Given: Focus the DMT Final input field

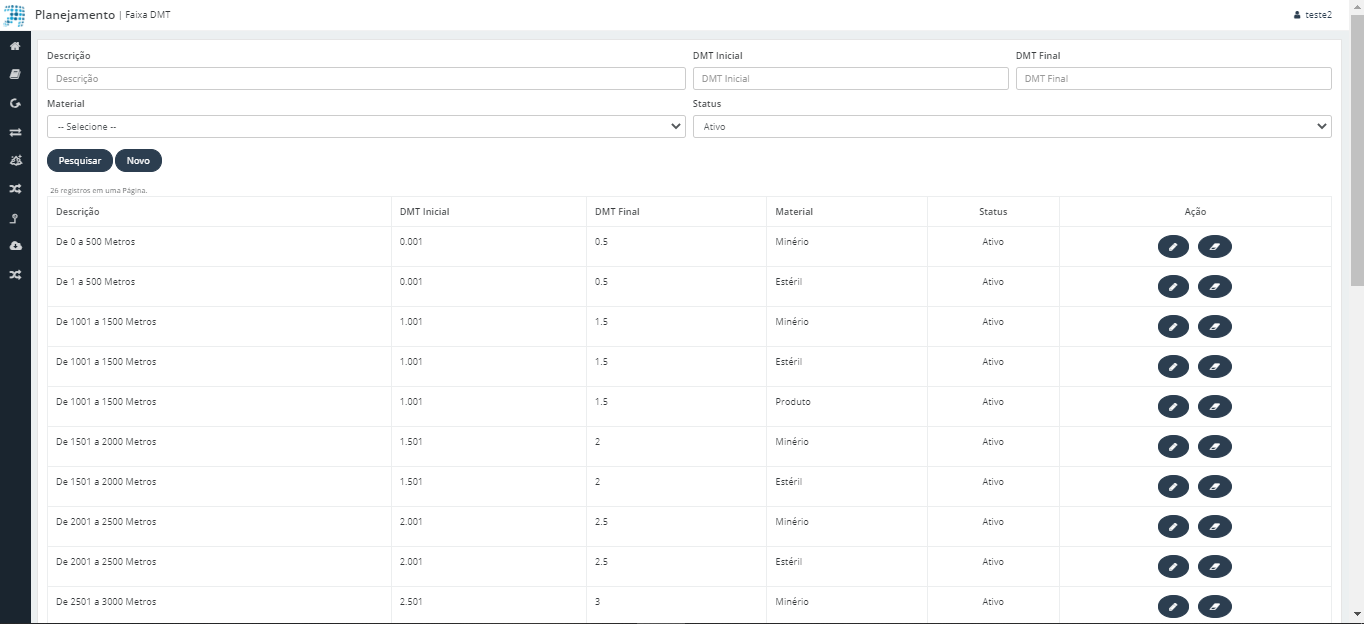Looking at the screenshot, I should point(1174,78).
